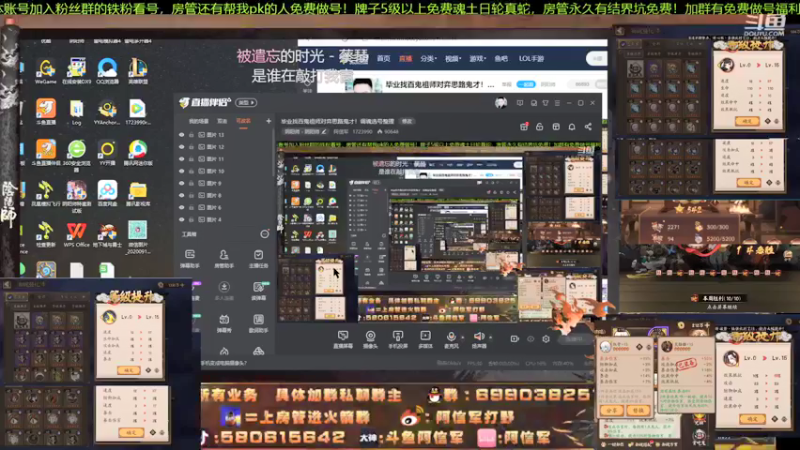This screenshot has height=450, width=800.
Task: Click the 麦克风 microphone icon
Action: pos(451,336)
